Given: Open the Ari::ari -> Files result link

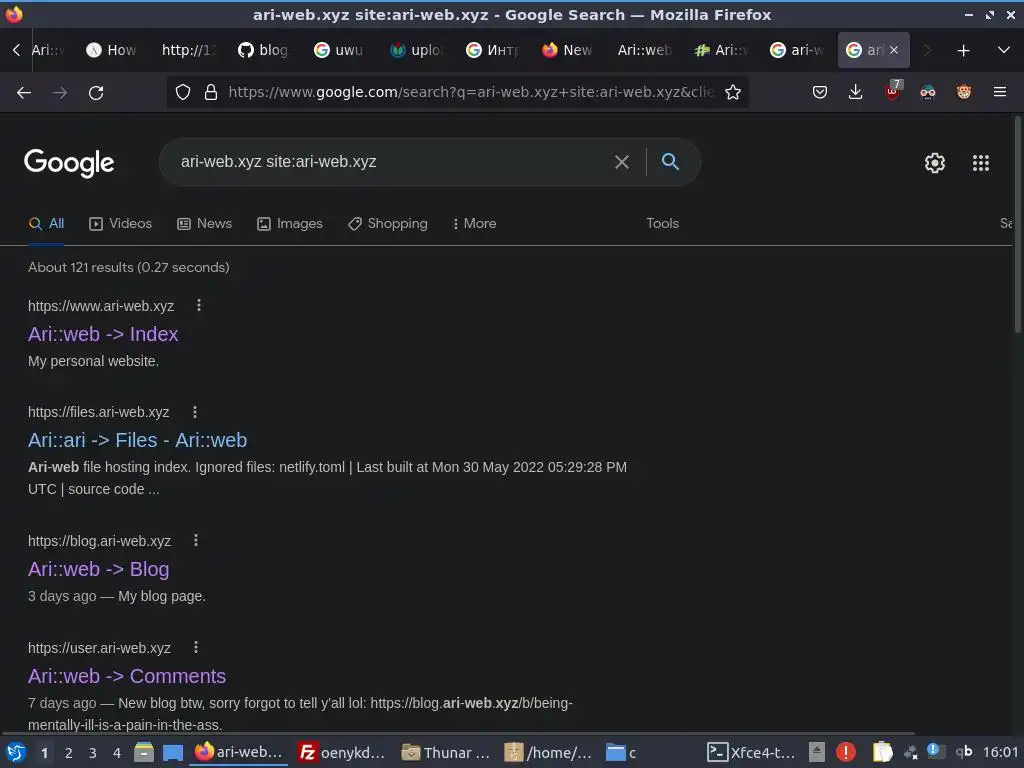Looking at the screenshot, I should [x=137, y=440].
